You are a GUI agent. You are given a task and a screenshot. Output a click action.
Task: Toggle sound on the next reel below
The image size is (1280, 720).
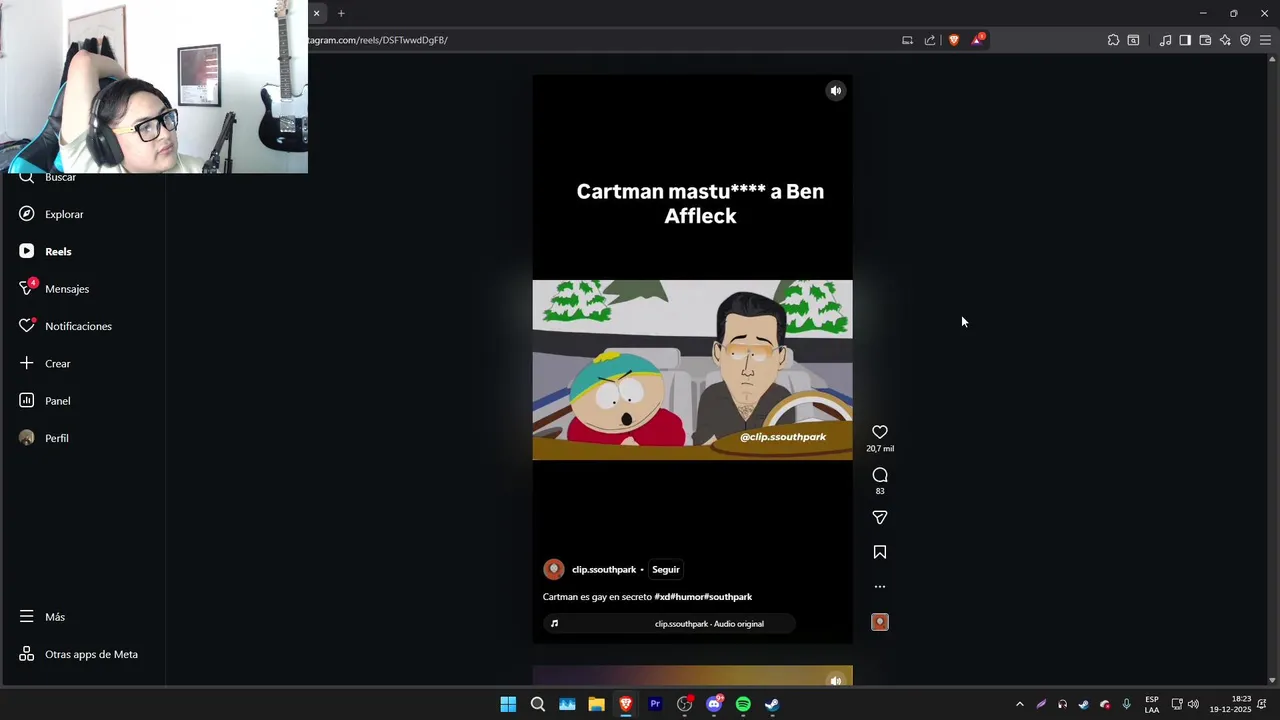pos(836,680)
